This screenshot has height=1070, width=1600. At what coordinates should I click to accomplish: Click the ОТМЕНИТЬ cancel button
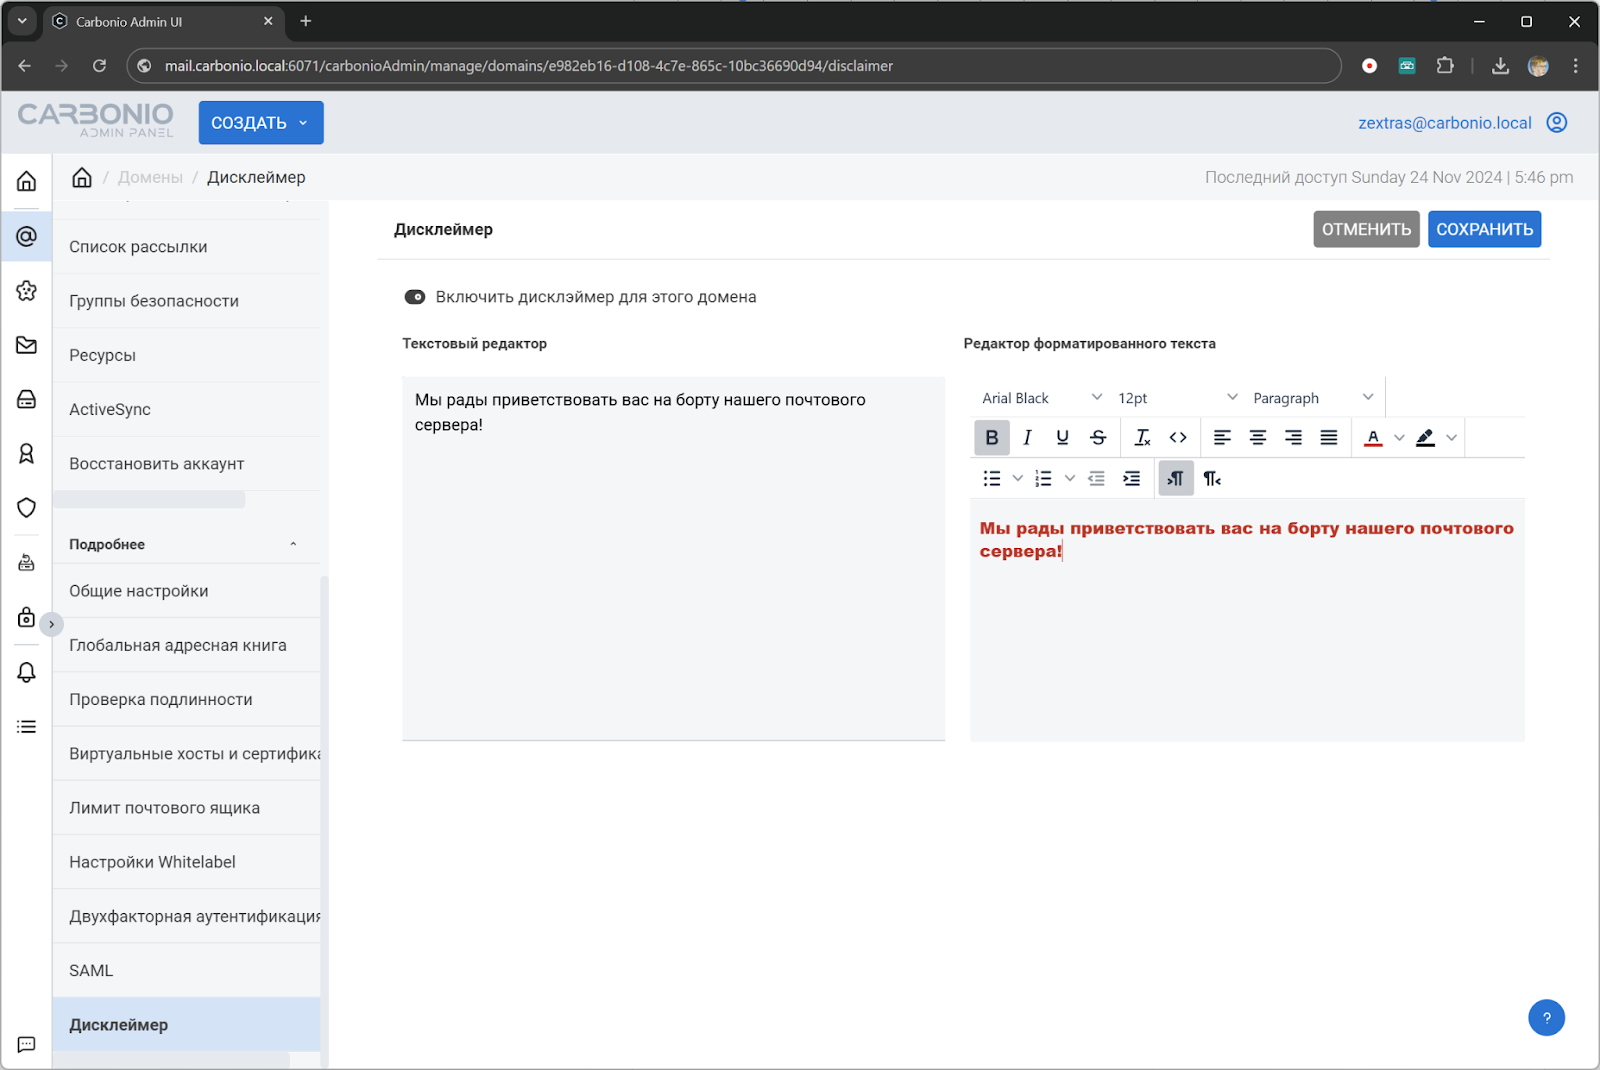point(1366,229)
